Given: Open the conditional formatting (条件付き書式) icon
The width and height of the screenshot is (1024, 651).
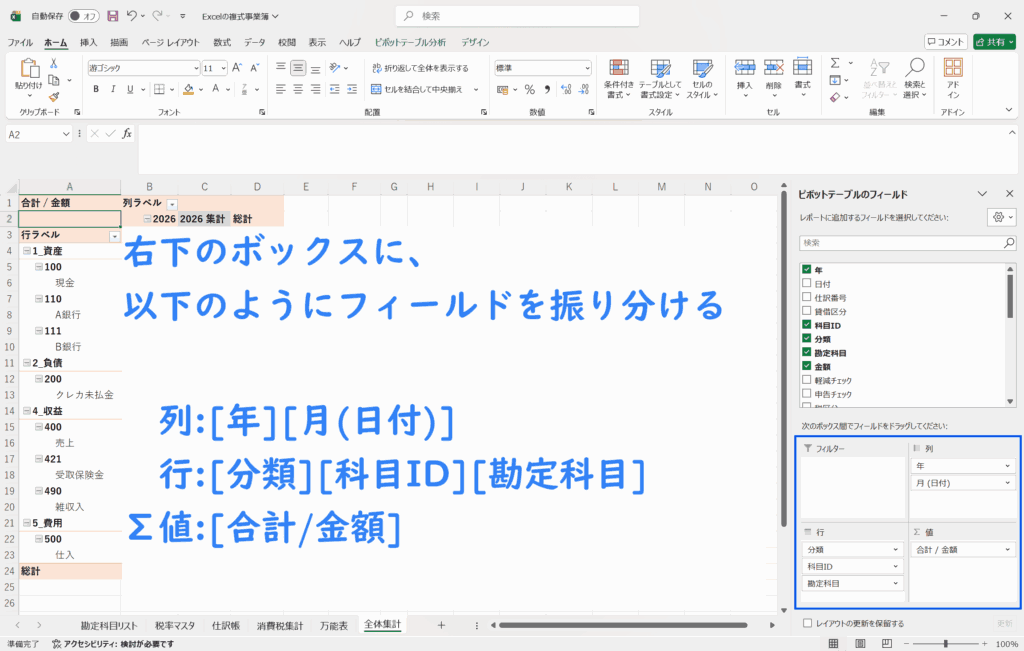Looking at the screenshot, I should 620,68.
